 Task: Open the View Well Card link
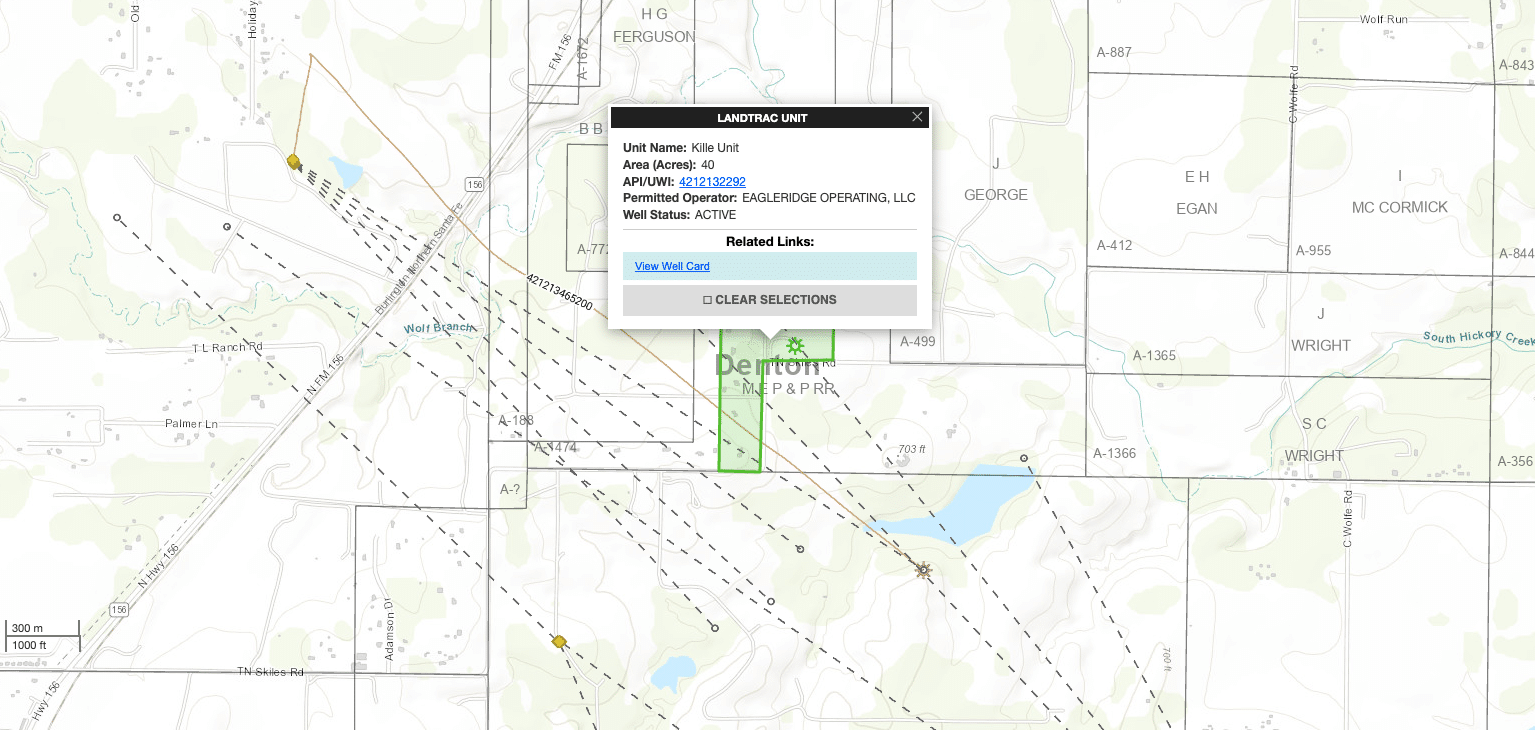coord(672,266)
